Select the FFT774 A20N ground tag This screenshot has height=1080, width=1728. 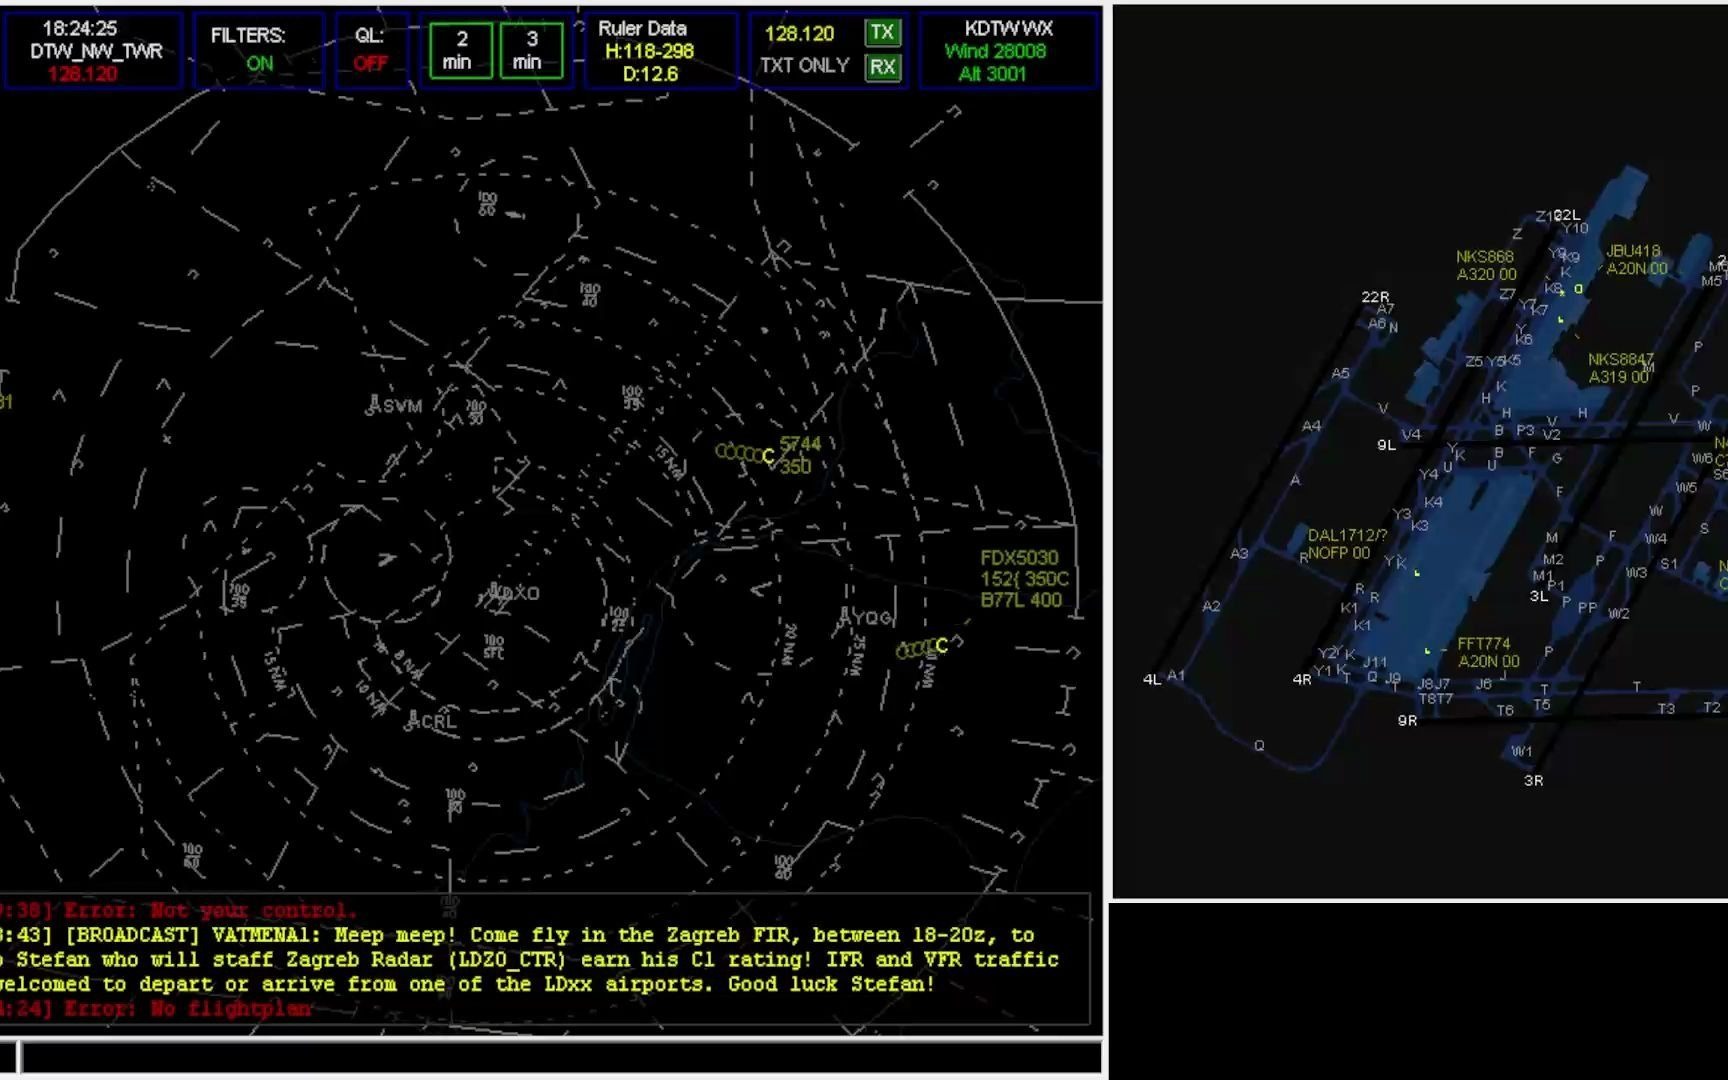[1488, 652]
